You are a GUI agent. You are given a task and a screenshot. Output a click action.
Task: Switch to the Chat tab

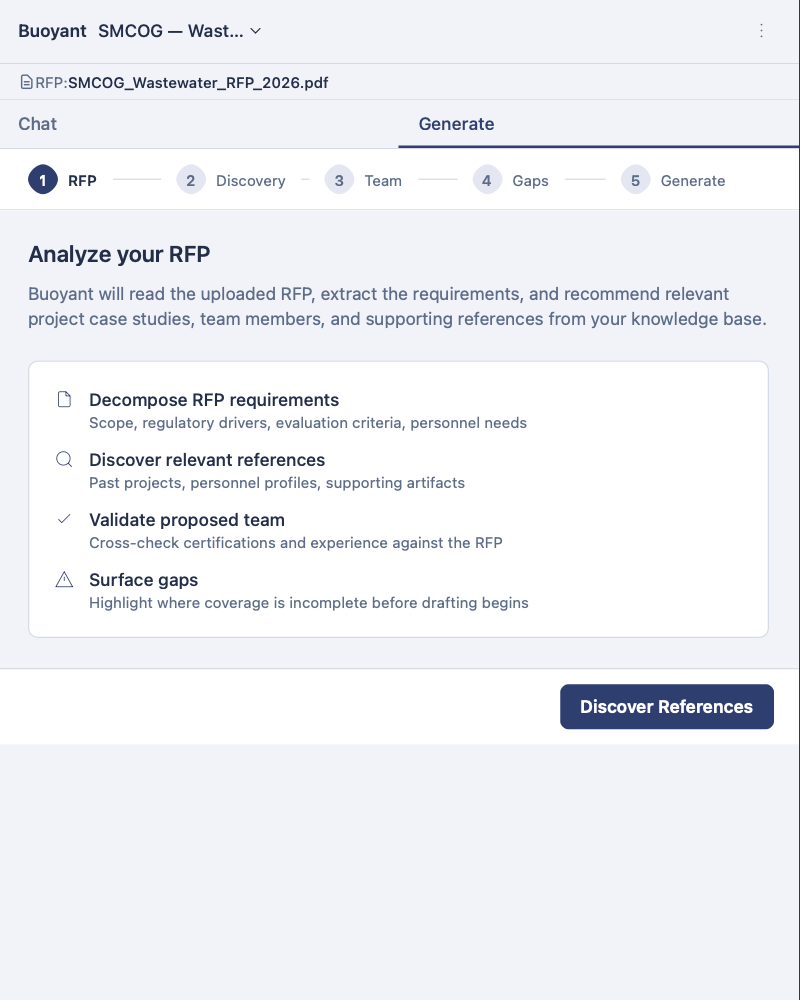point(38,124)
